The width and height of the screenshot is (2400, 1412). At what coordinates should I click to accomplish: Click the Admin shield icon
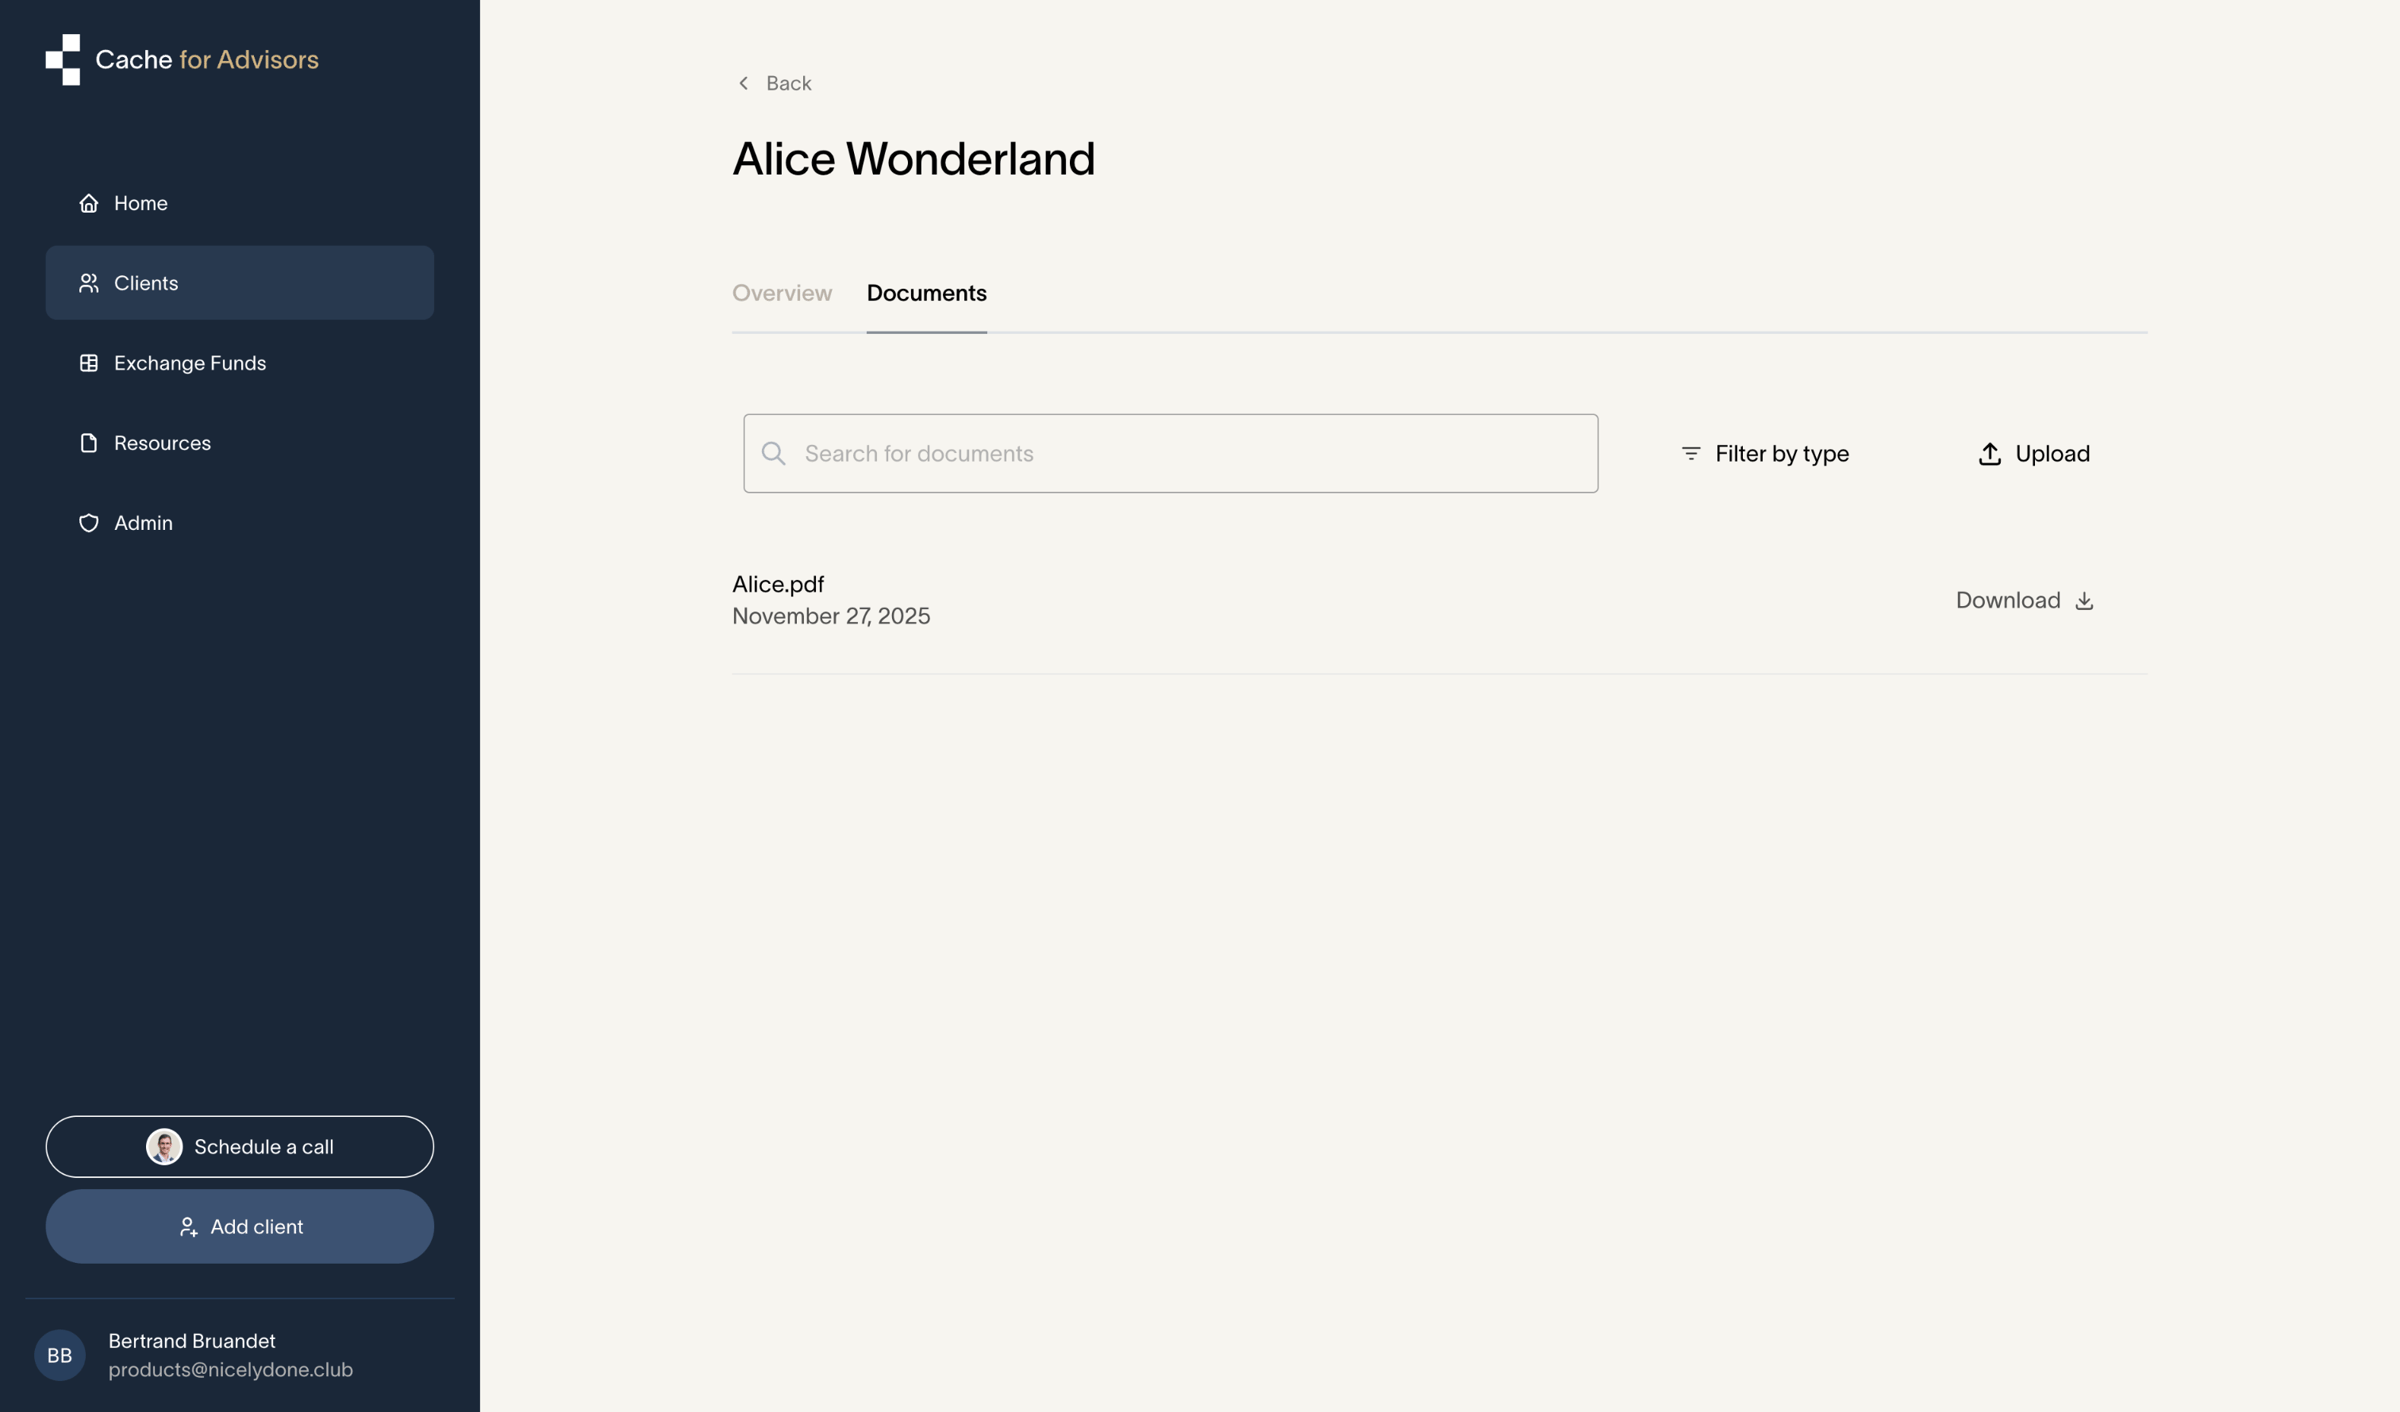tap(89, 523)
